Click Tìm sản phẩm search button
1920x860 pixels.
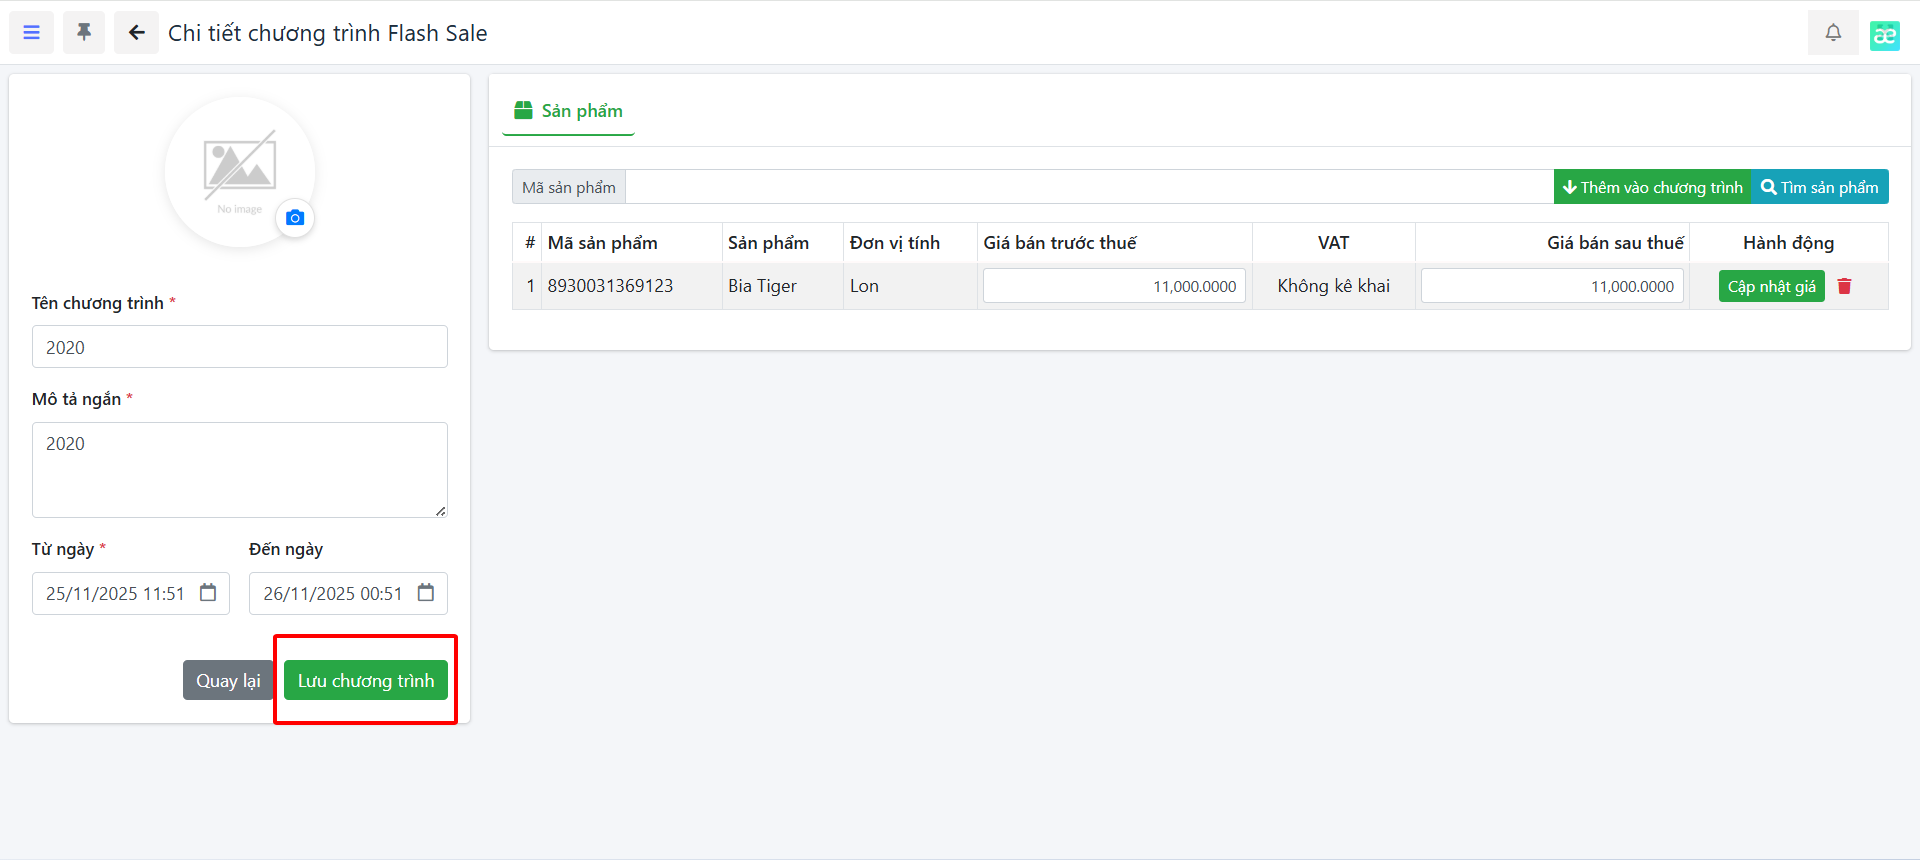click(x=1819, y=187)
